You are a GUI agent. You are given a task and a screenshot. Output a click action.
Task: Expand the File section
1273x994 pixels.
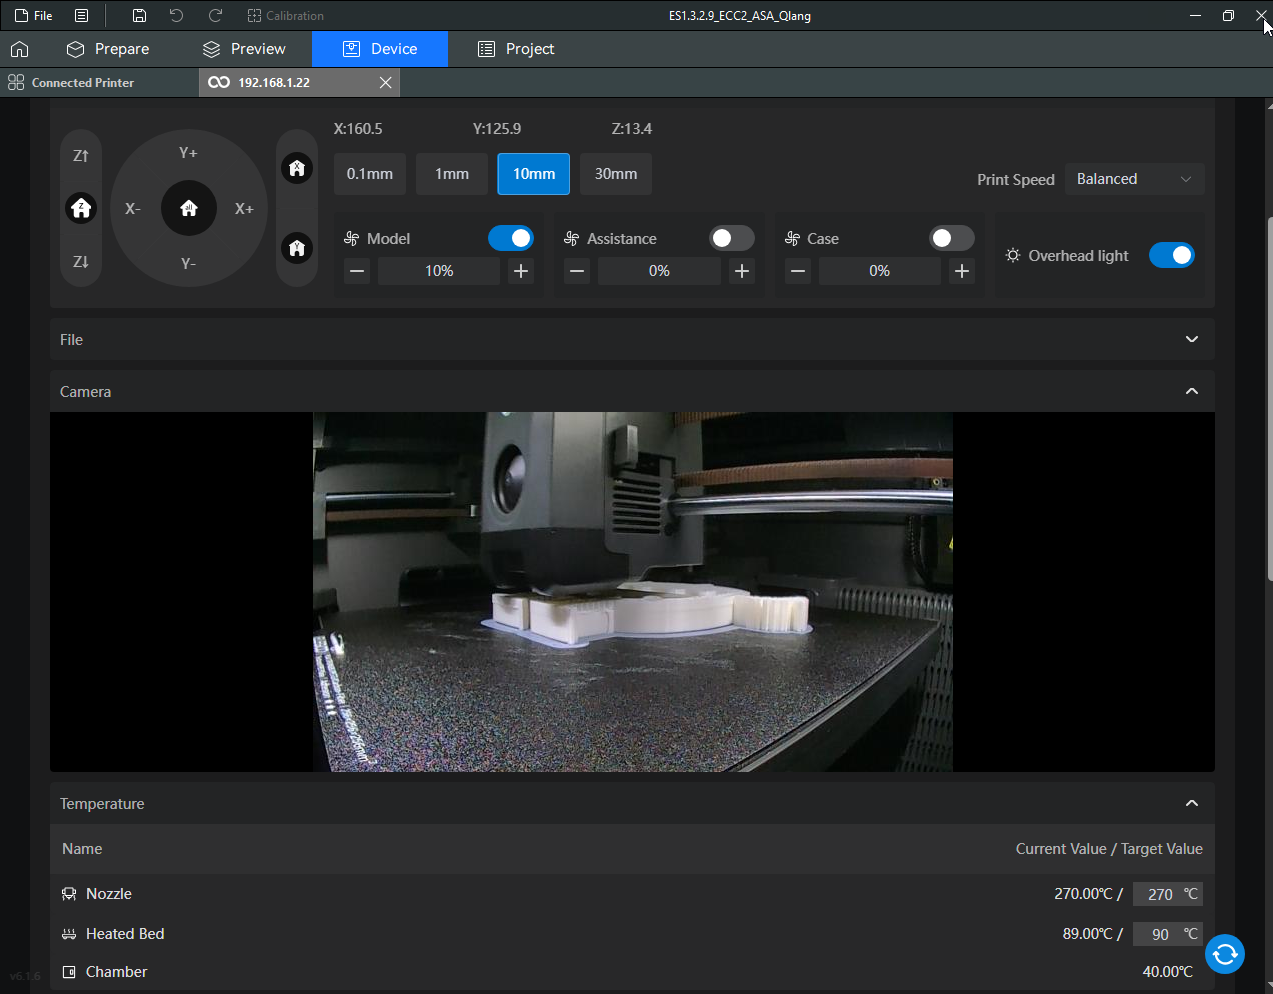point(1191,339)
